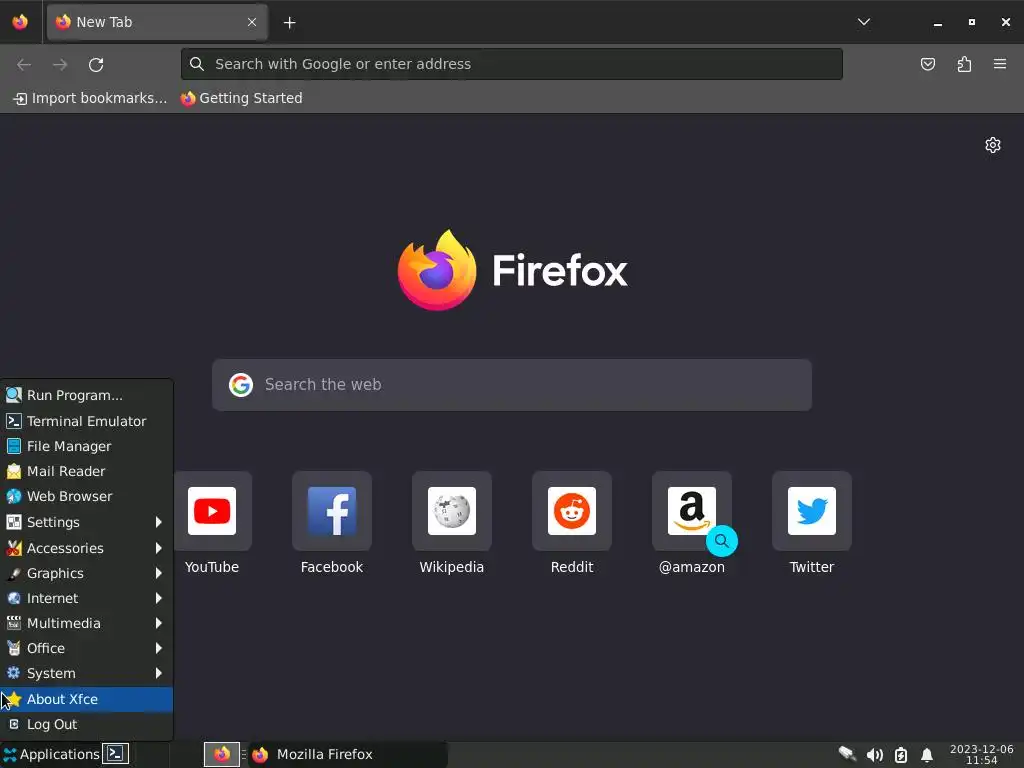Expand the Internet submenu
Viewport: 1024px width, 768px height.
[x=86, y=598]
